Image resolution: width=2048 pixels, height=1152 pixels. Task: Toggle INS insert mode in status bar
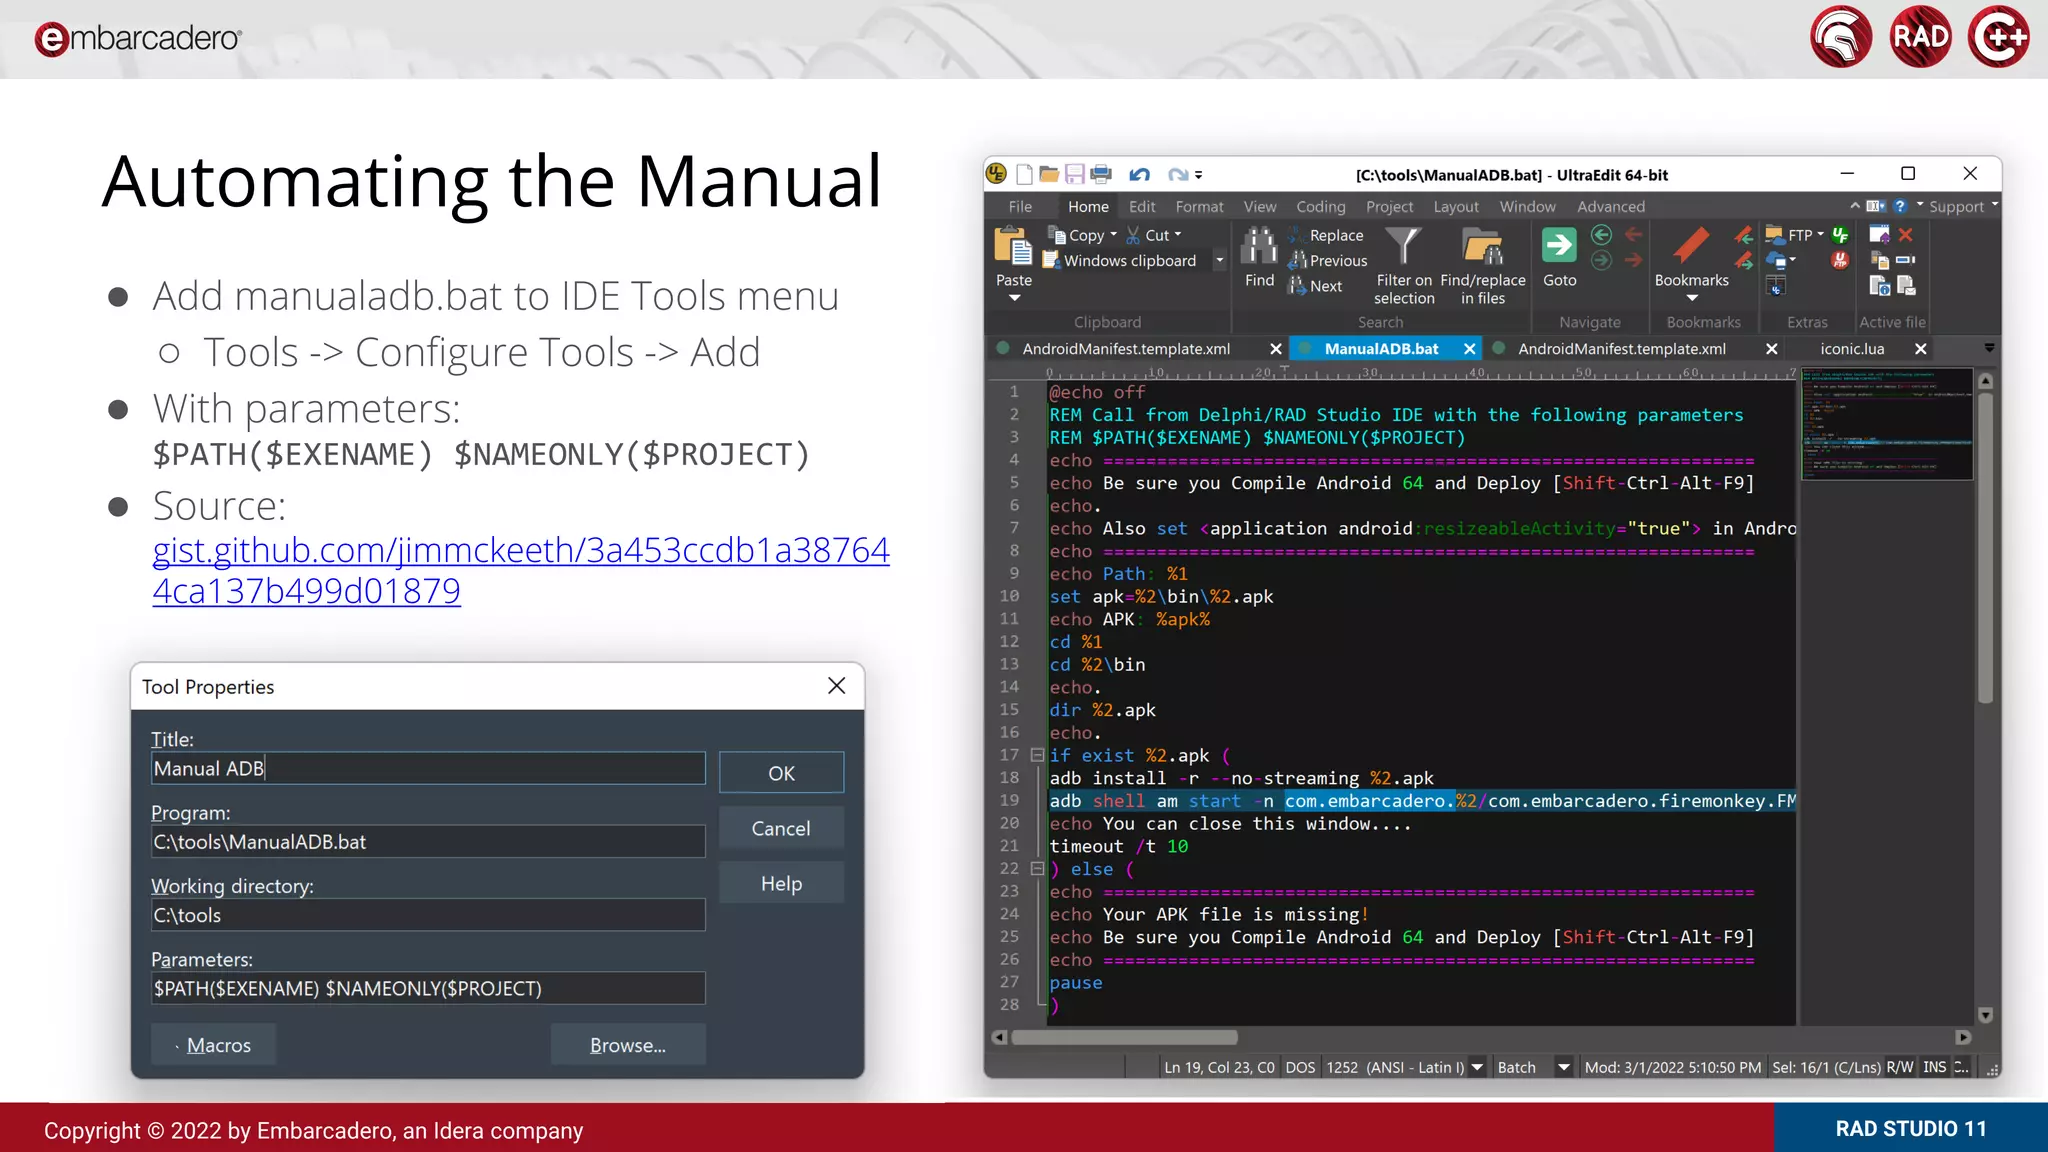(x=1935, y=1067)
